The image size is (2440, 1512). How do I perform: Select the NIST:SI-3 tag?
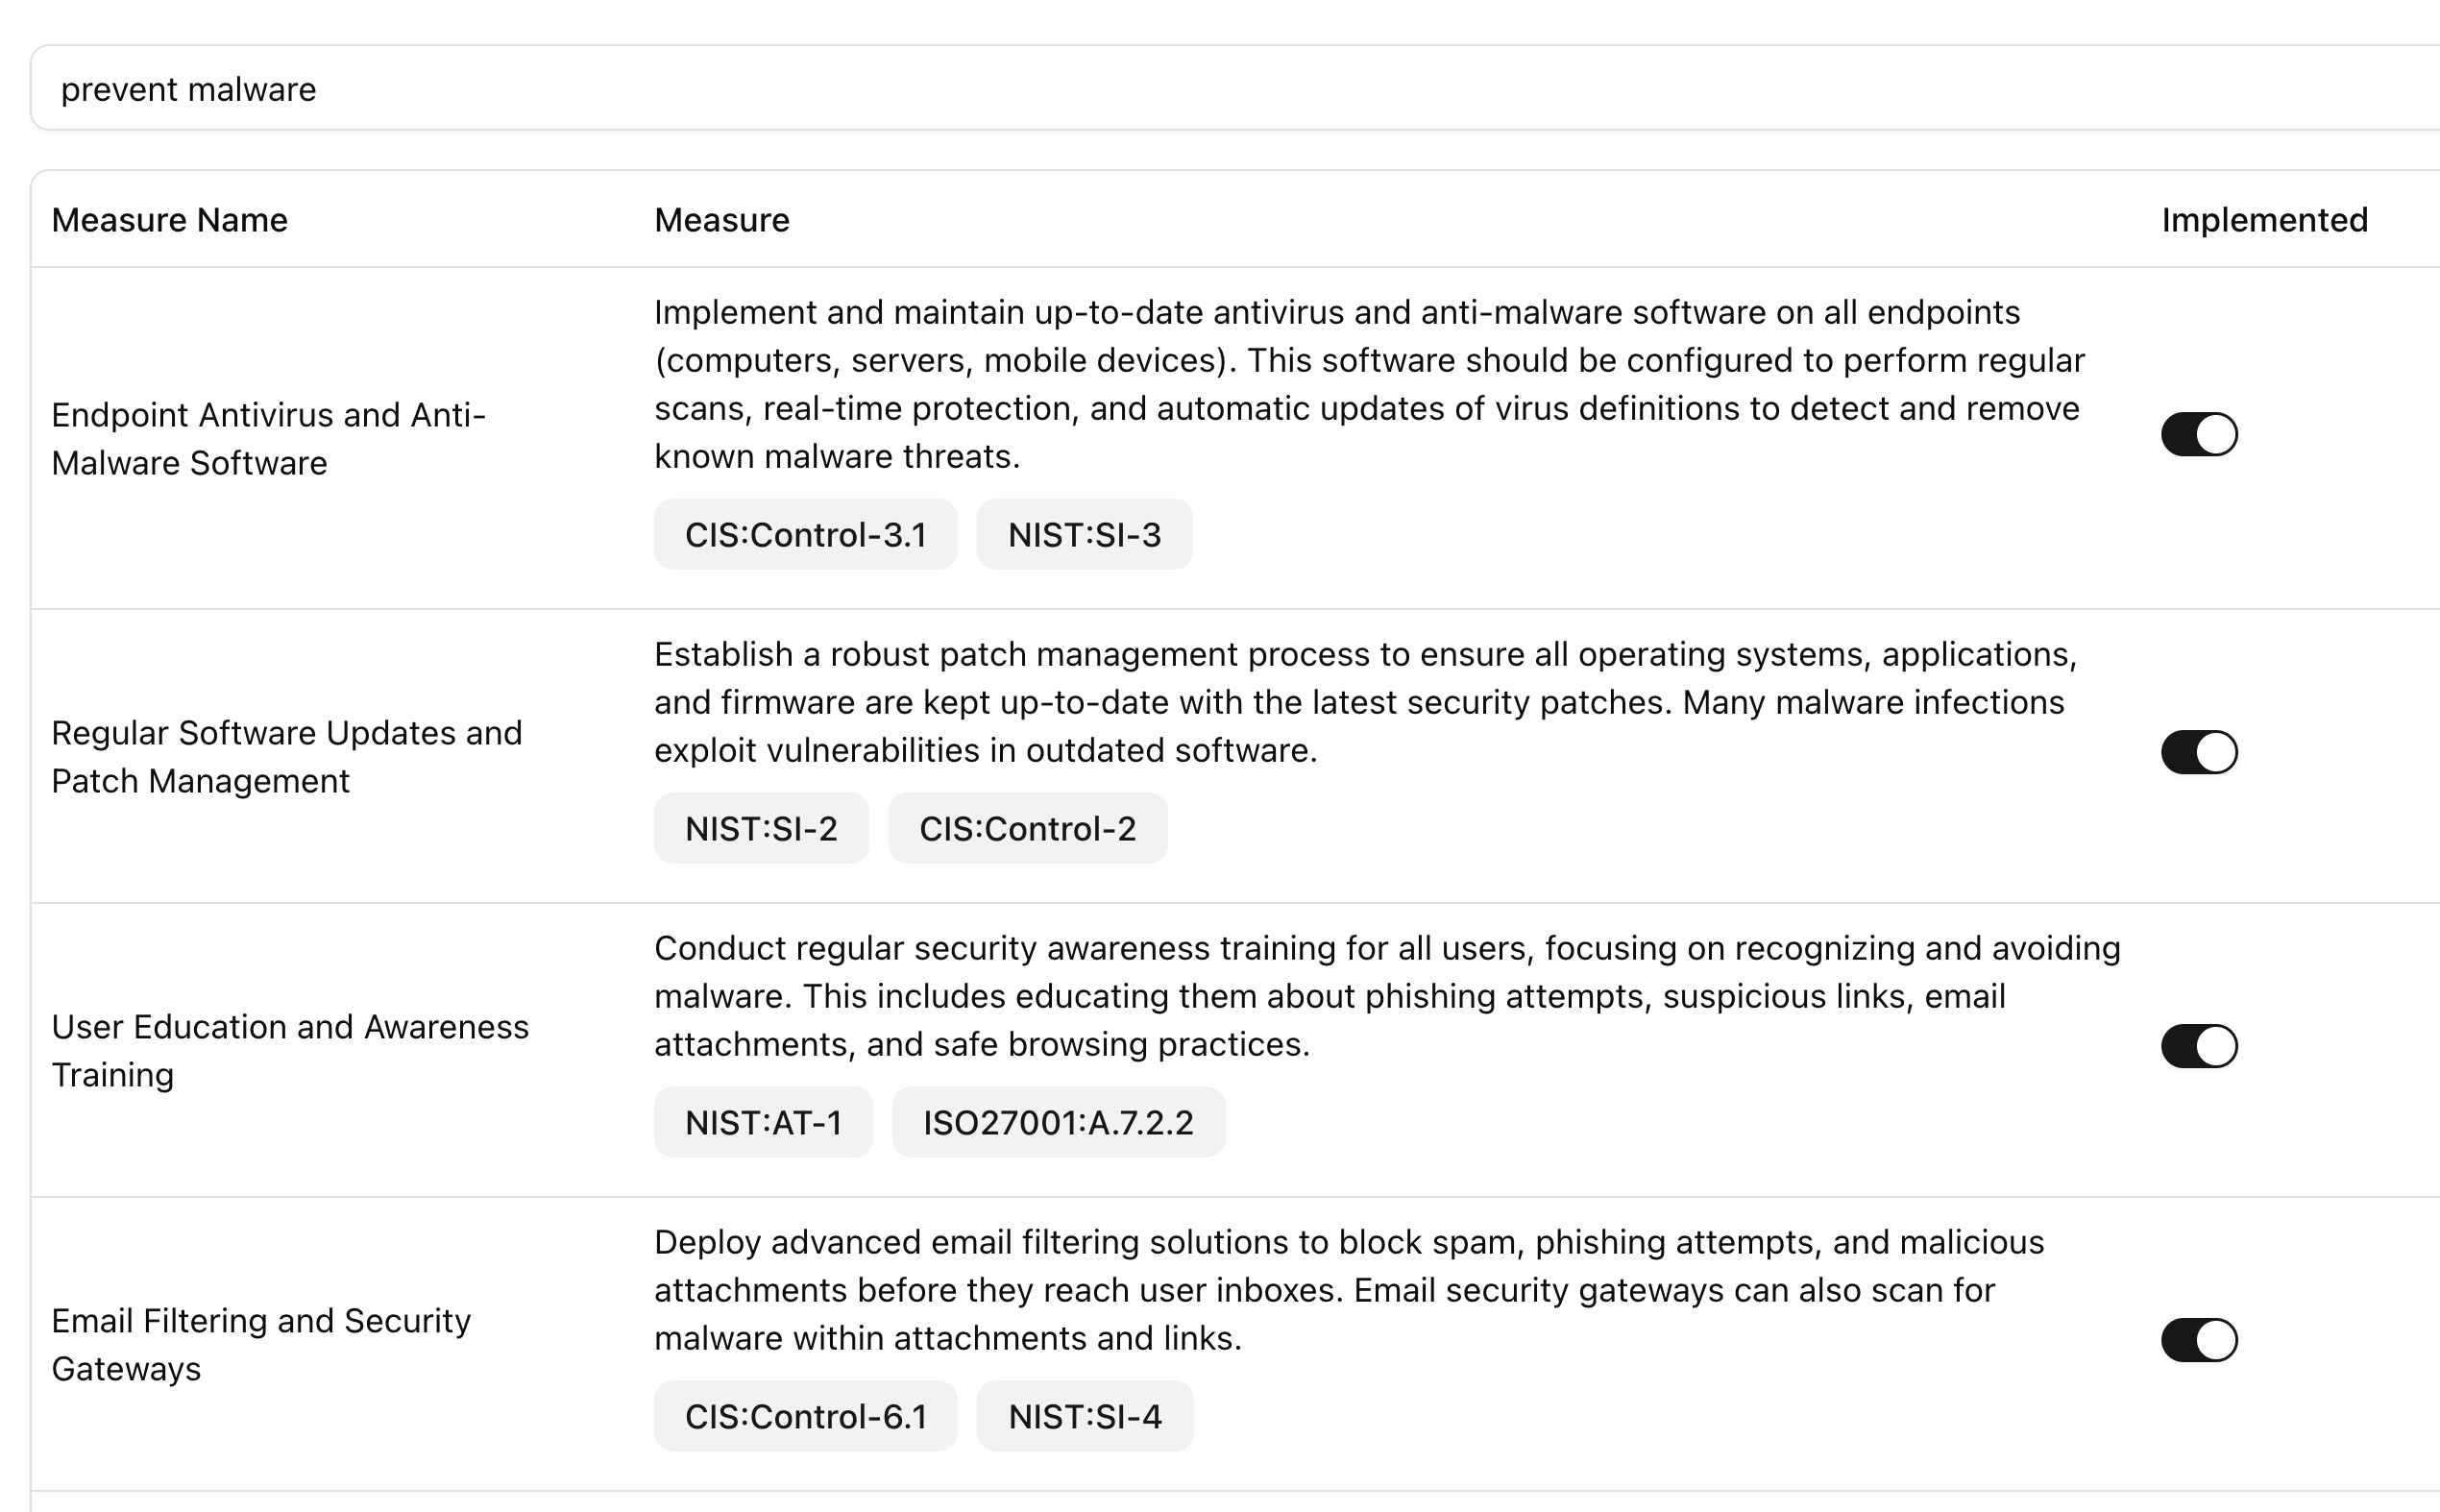click(x=1084, y=535)
